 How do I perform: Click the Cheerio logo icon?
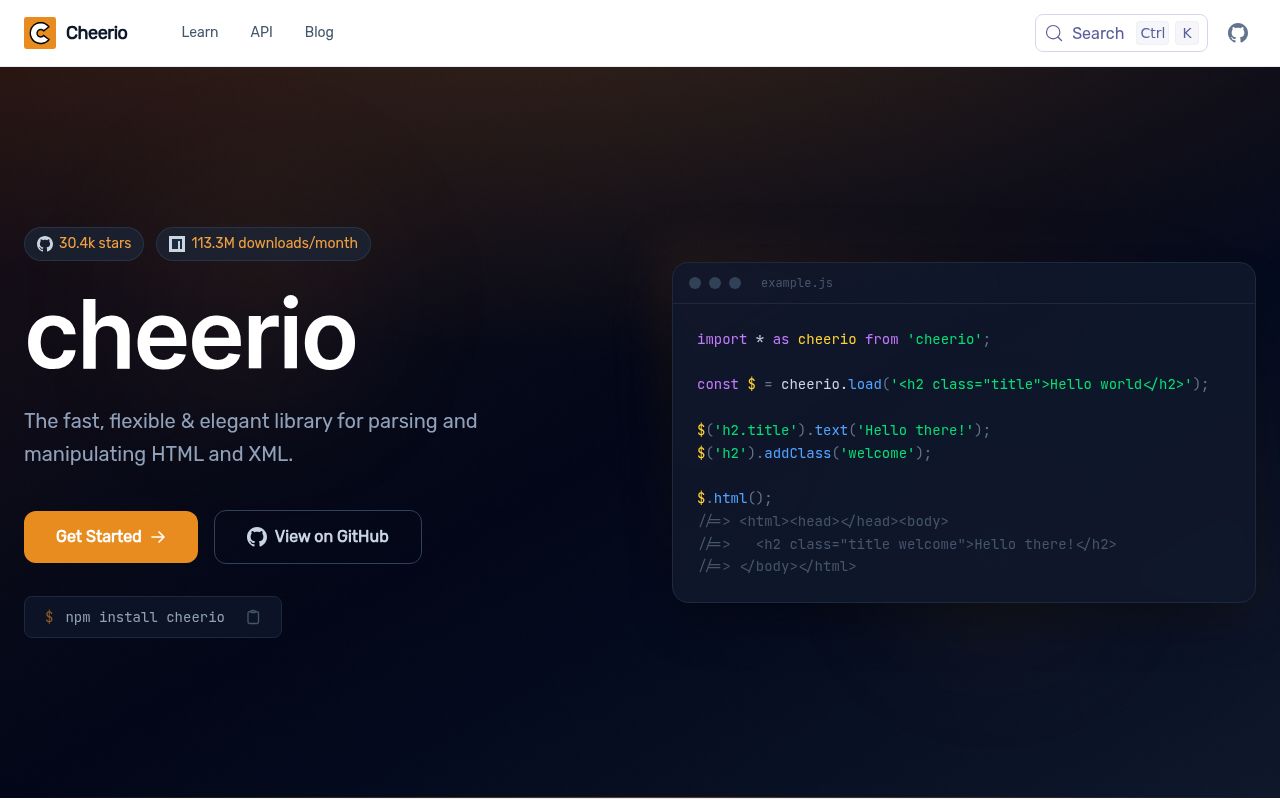tap(40, 33)
